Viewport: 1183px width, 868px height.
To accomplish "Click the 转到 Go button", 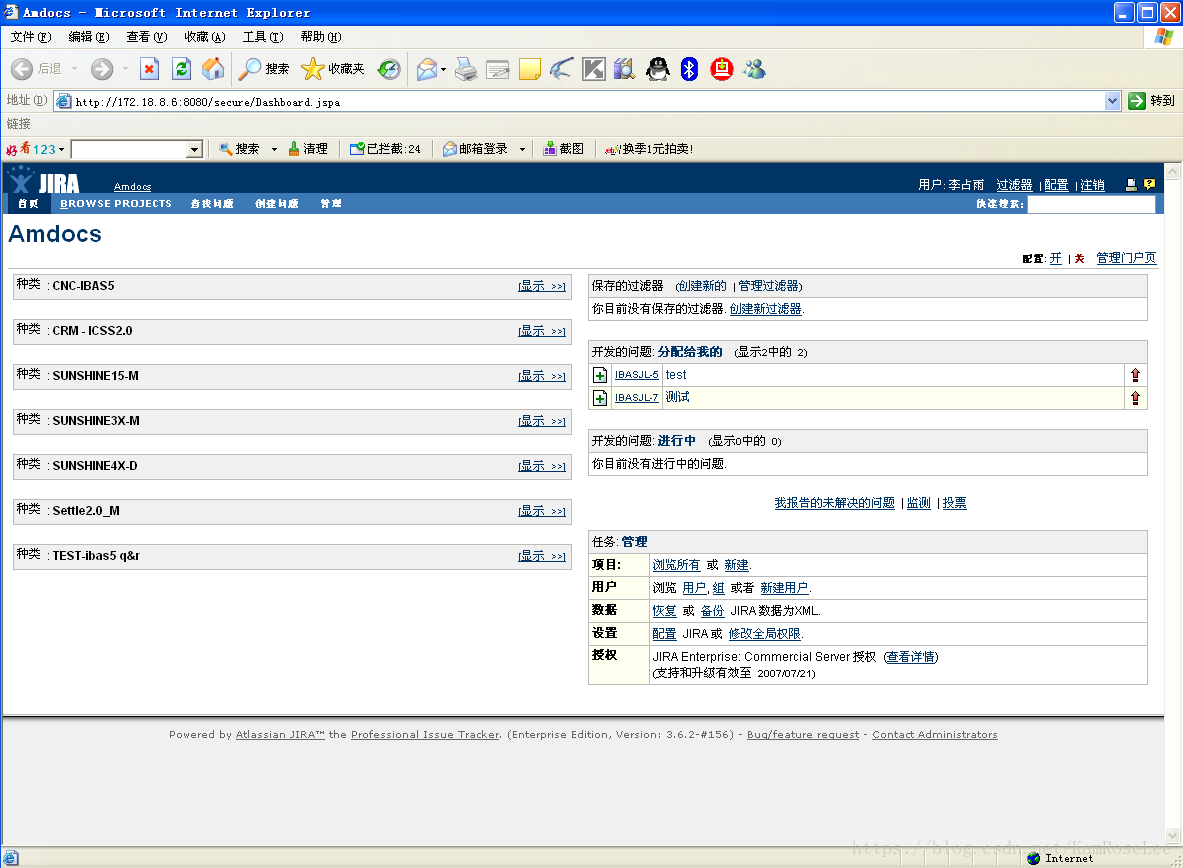I will (x=1152, y=101).
